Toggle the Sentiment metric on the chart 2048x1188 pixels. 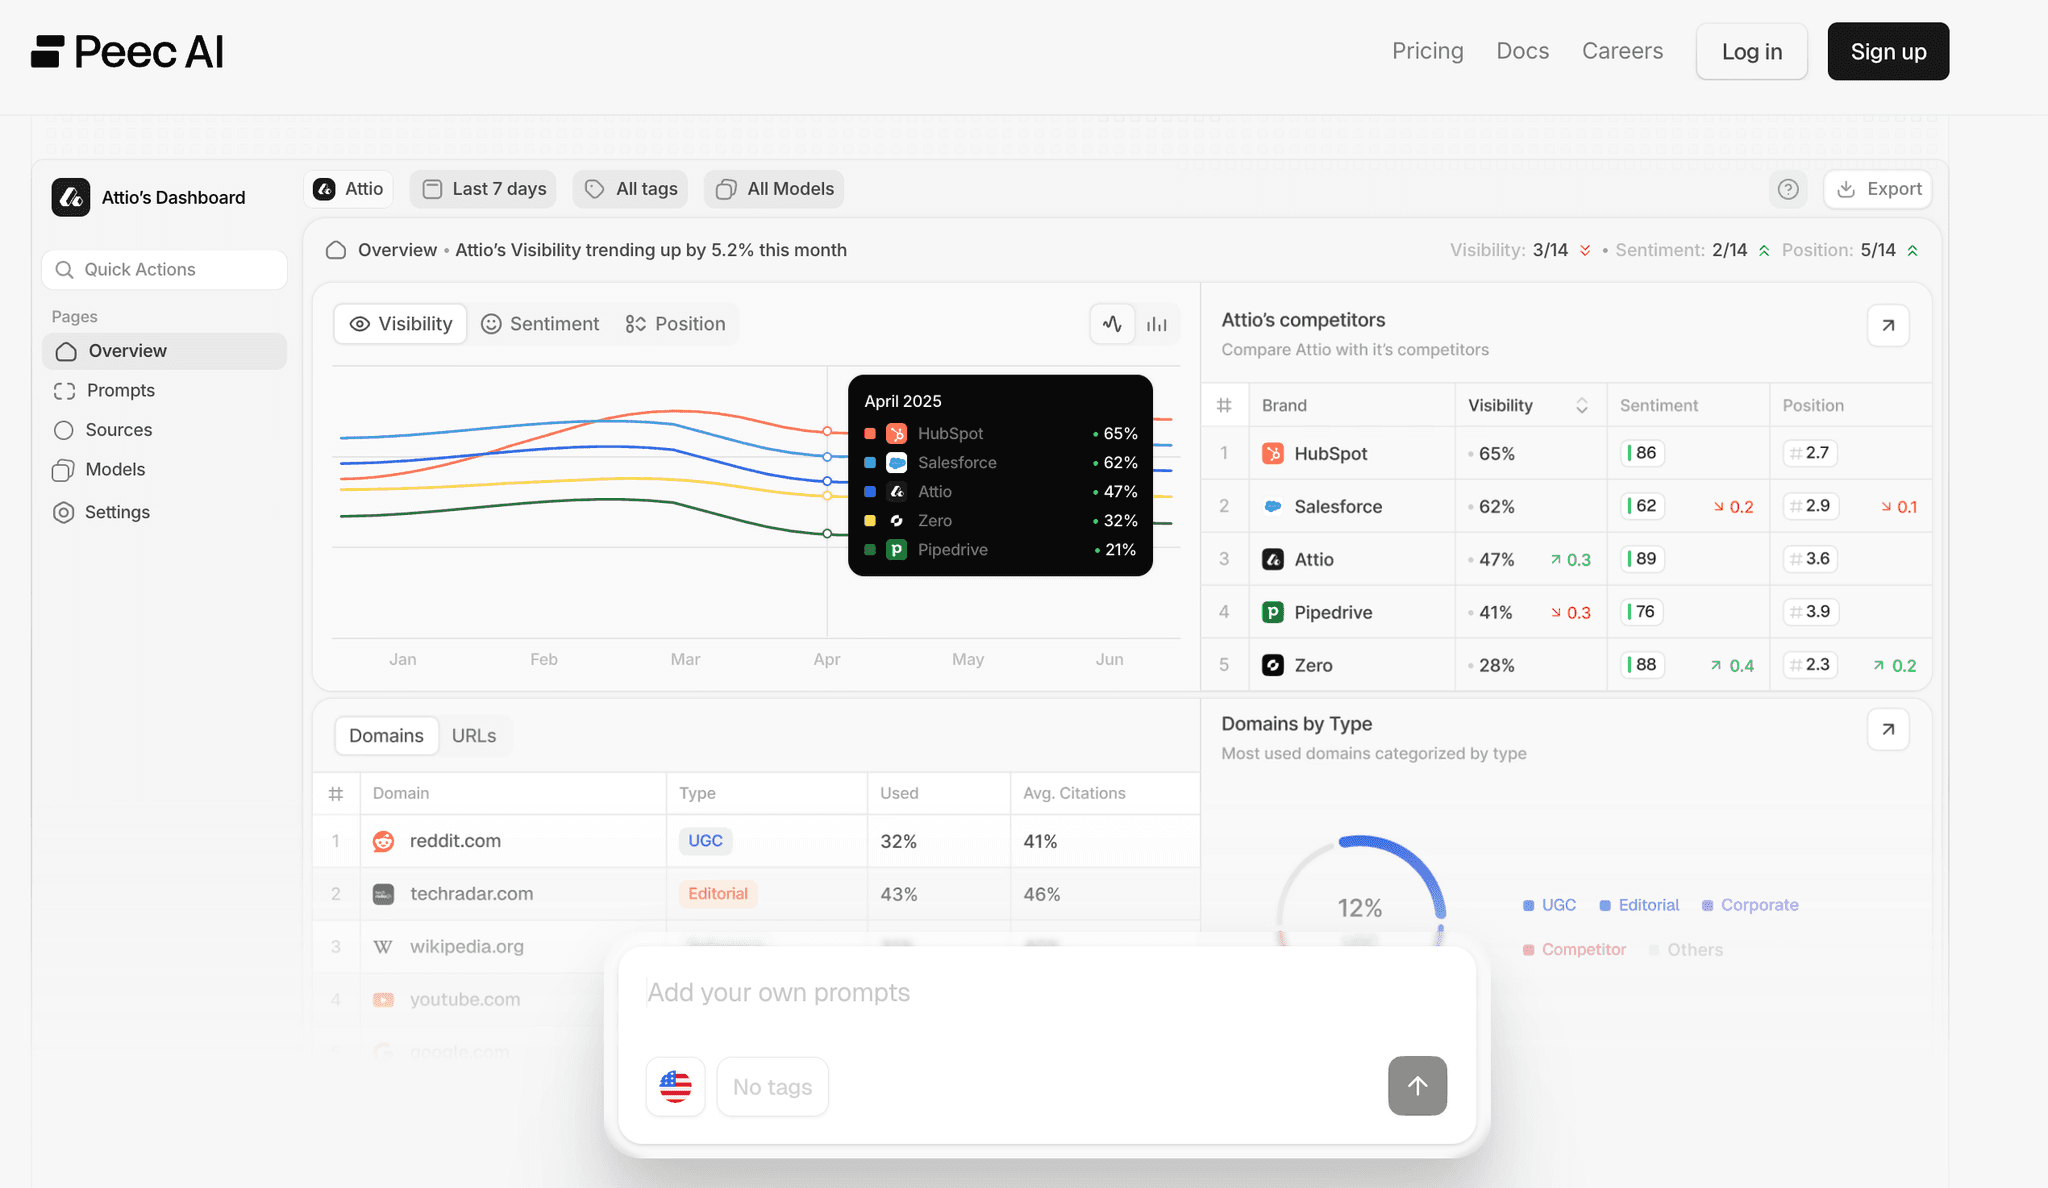[x=540, y=323]
